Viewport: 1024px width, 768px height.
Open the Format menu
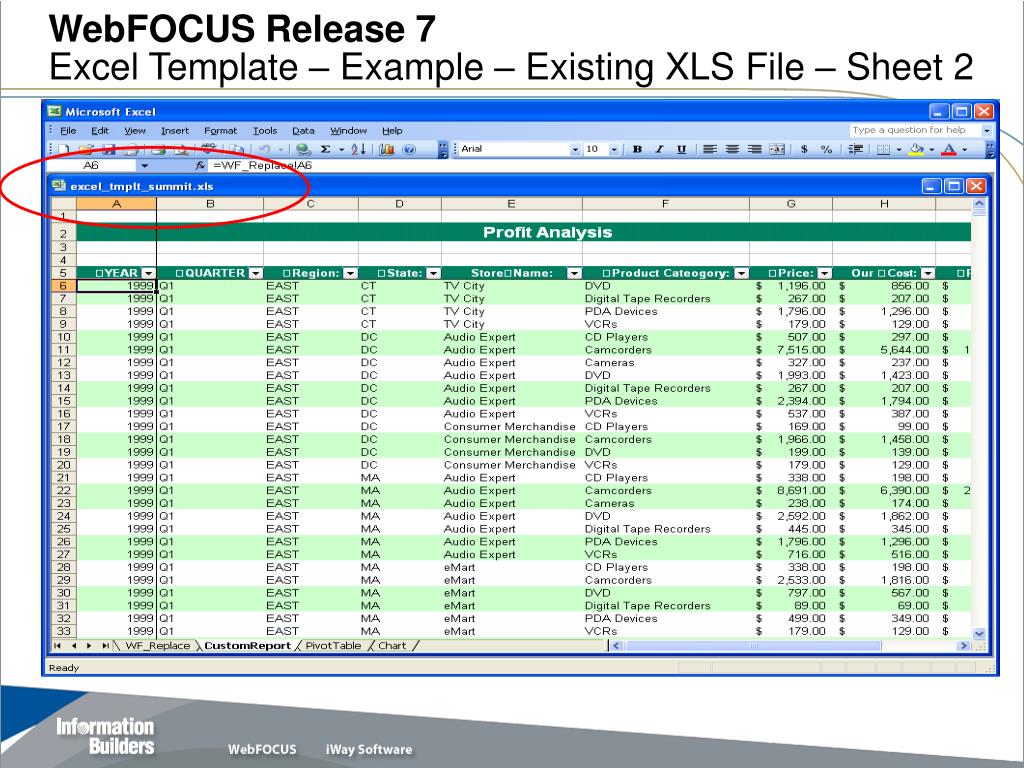point(221,131)
